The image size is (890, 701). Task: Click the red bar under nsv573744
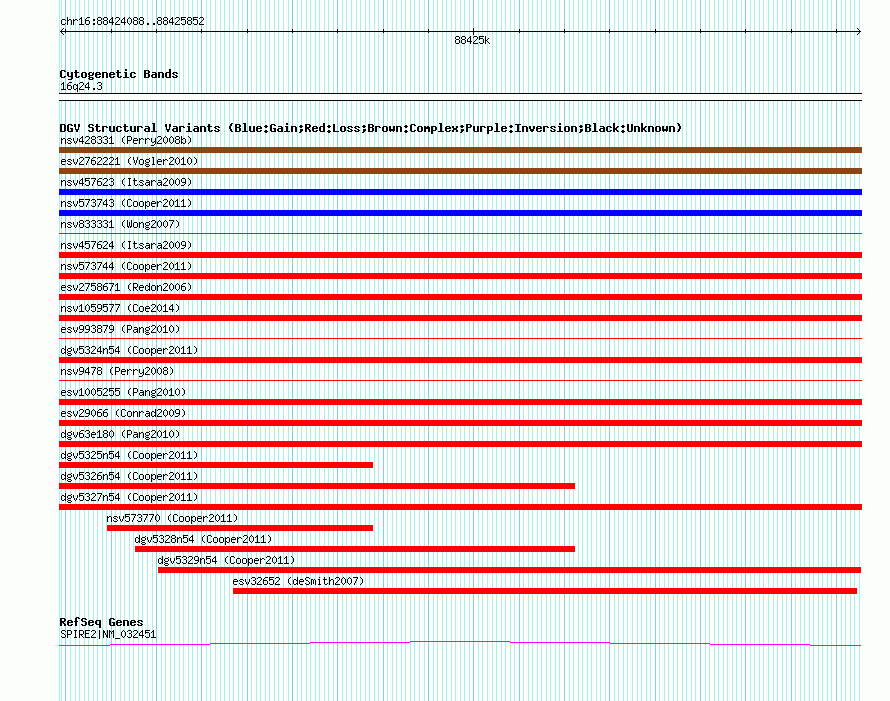(x=460, y=276)
